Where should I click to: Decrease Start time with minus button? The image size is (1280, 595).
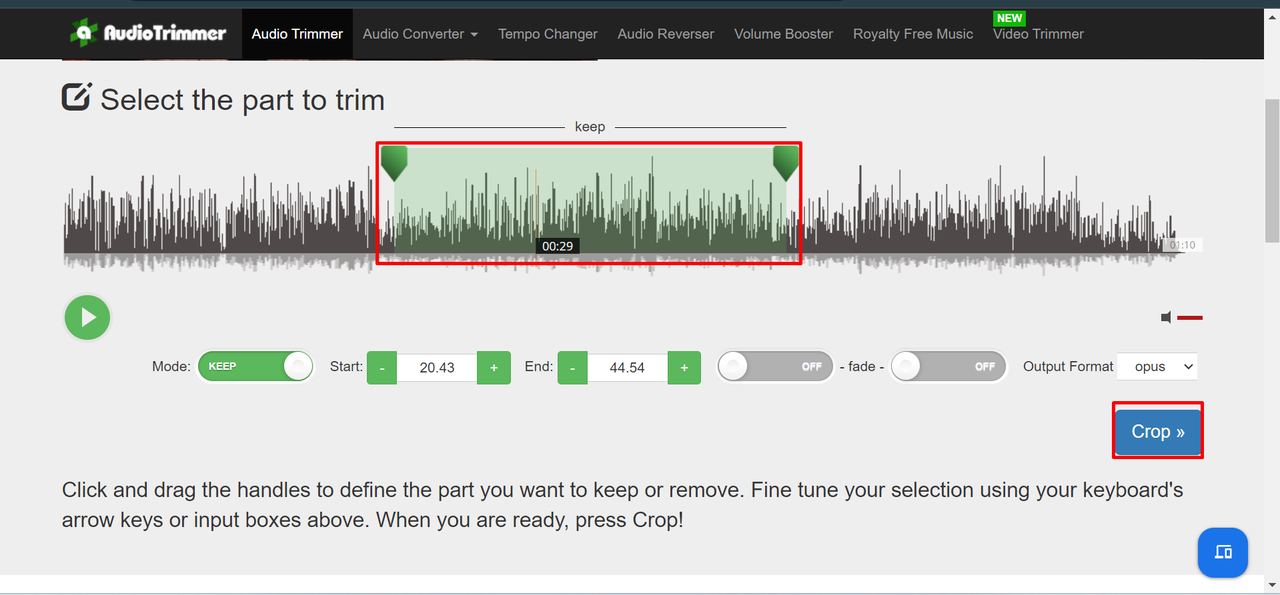pos(382,368)
